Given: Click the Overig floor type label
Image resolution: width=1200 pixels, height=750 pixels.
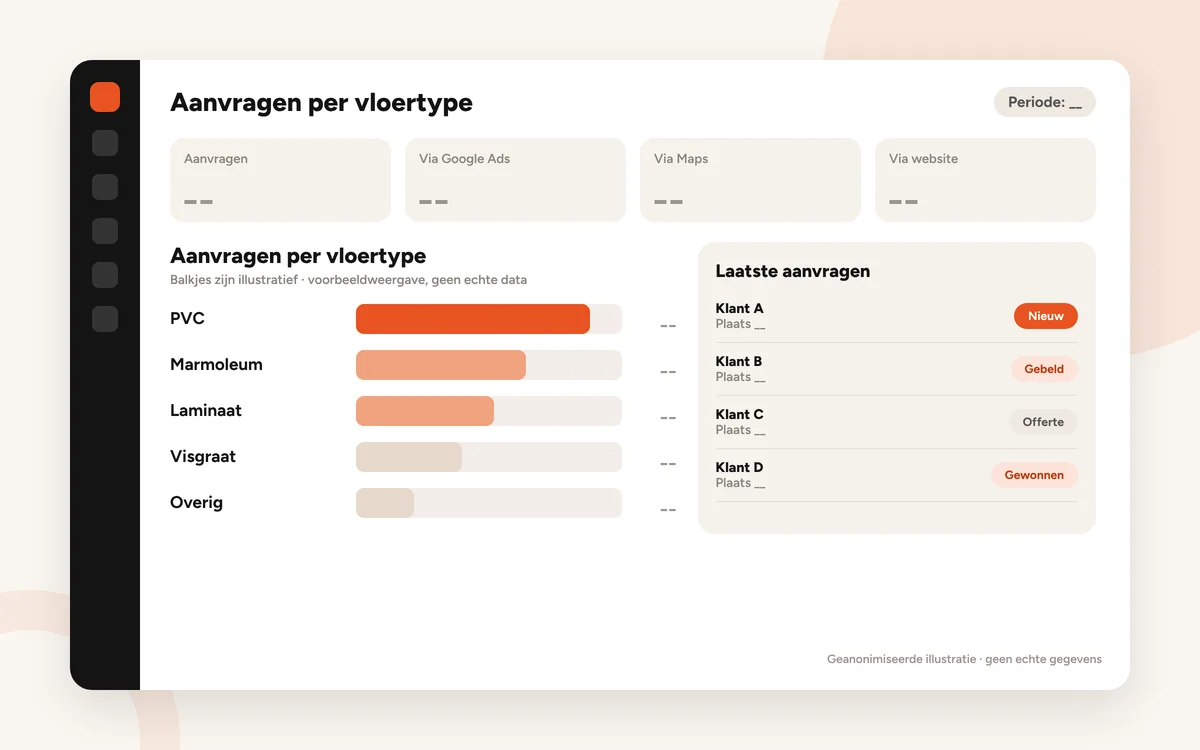Looking at the screenshot, I should (196, 503).
